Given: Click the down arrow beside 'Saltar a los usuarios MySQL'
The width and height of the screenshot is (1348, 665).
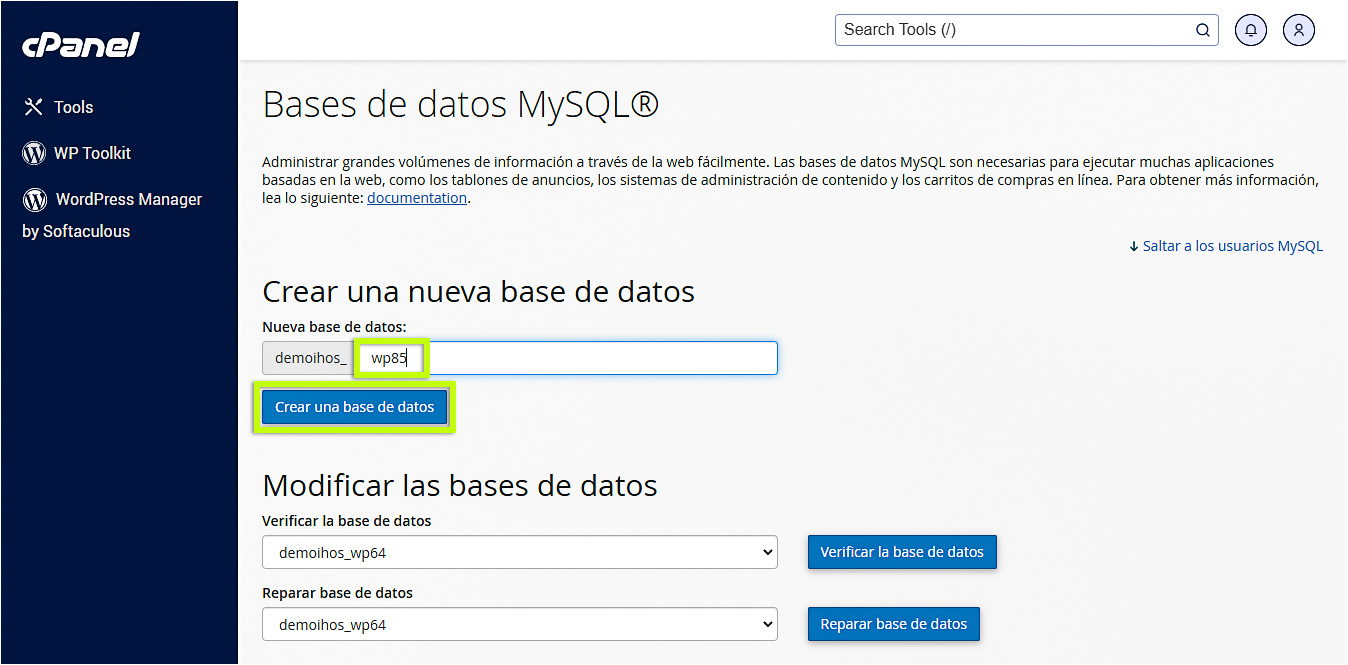Looking at the screenshot, I should click(x=1134, y=245).
